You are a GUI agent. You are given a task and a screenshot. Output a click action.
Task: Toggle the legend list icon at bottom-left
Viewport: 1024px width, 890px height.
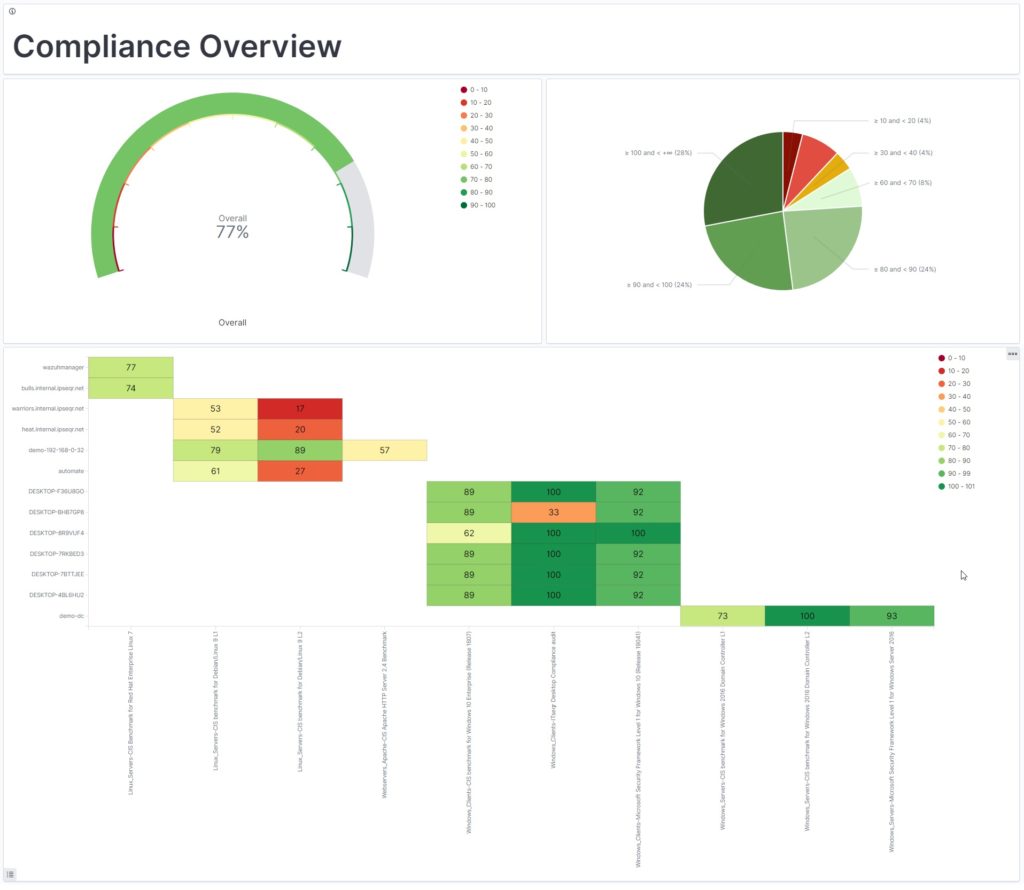(x=11, y=874)
